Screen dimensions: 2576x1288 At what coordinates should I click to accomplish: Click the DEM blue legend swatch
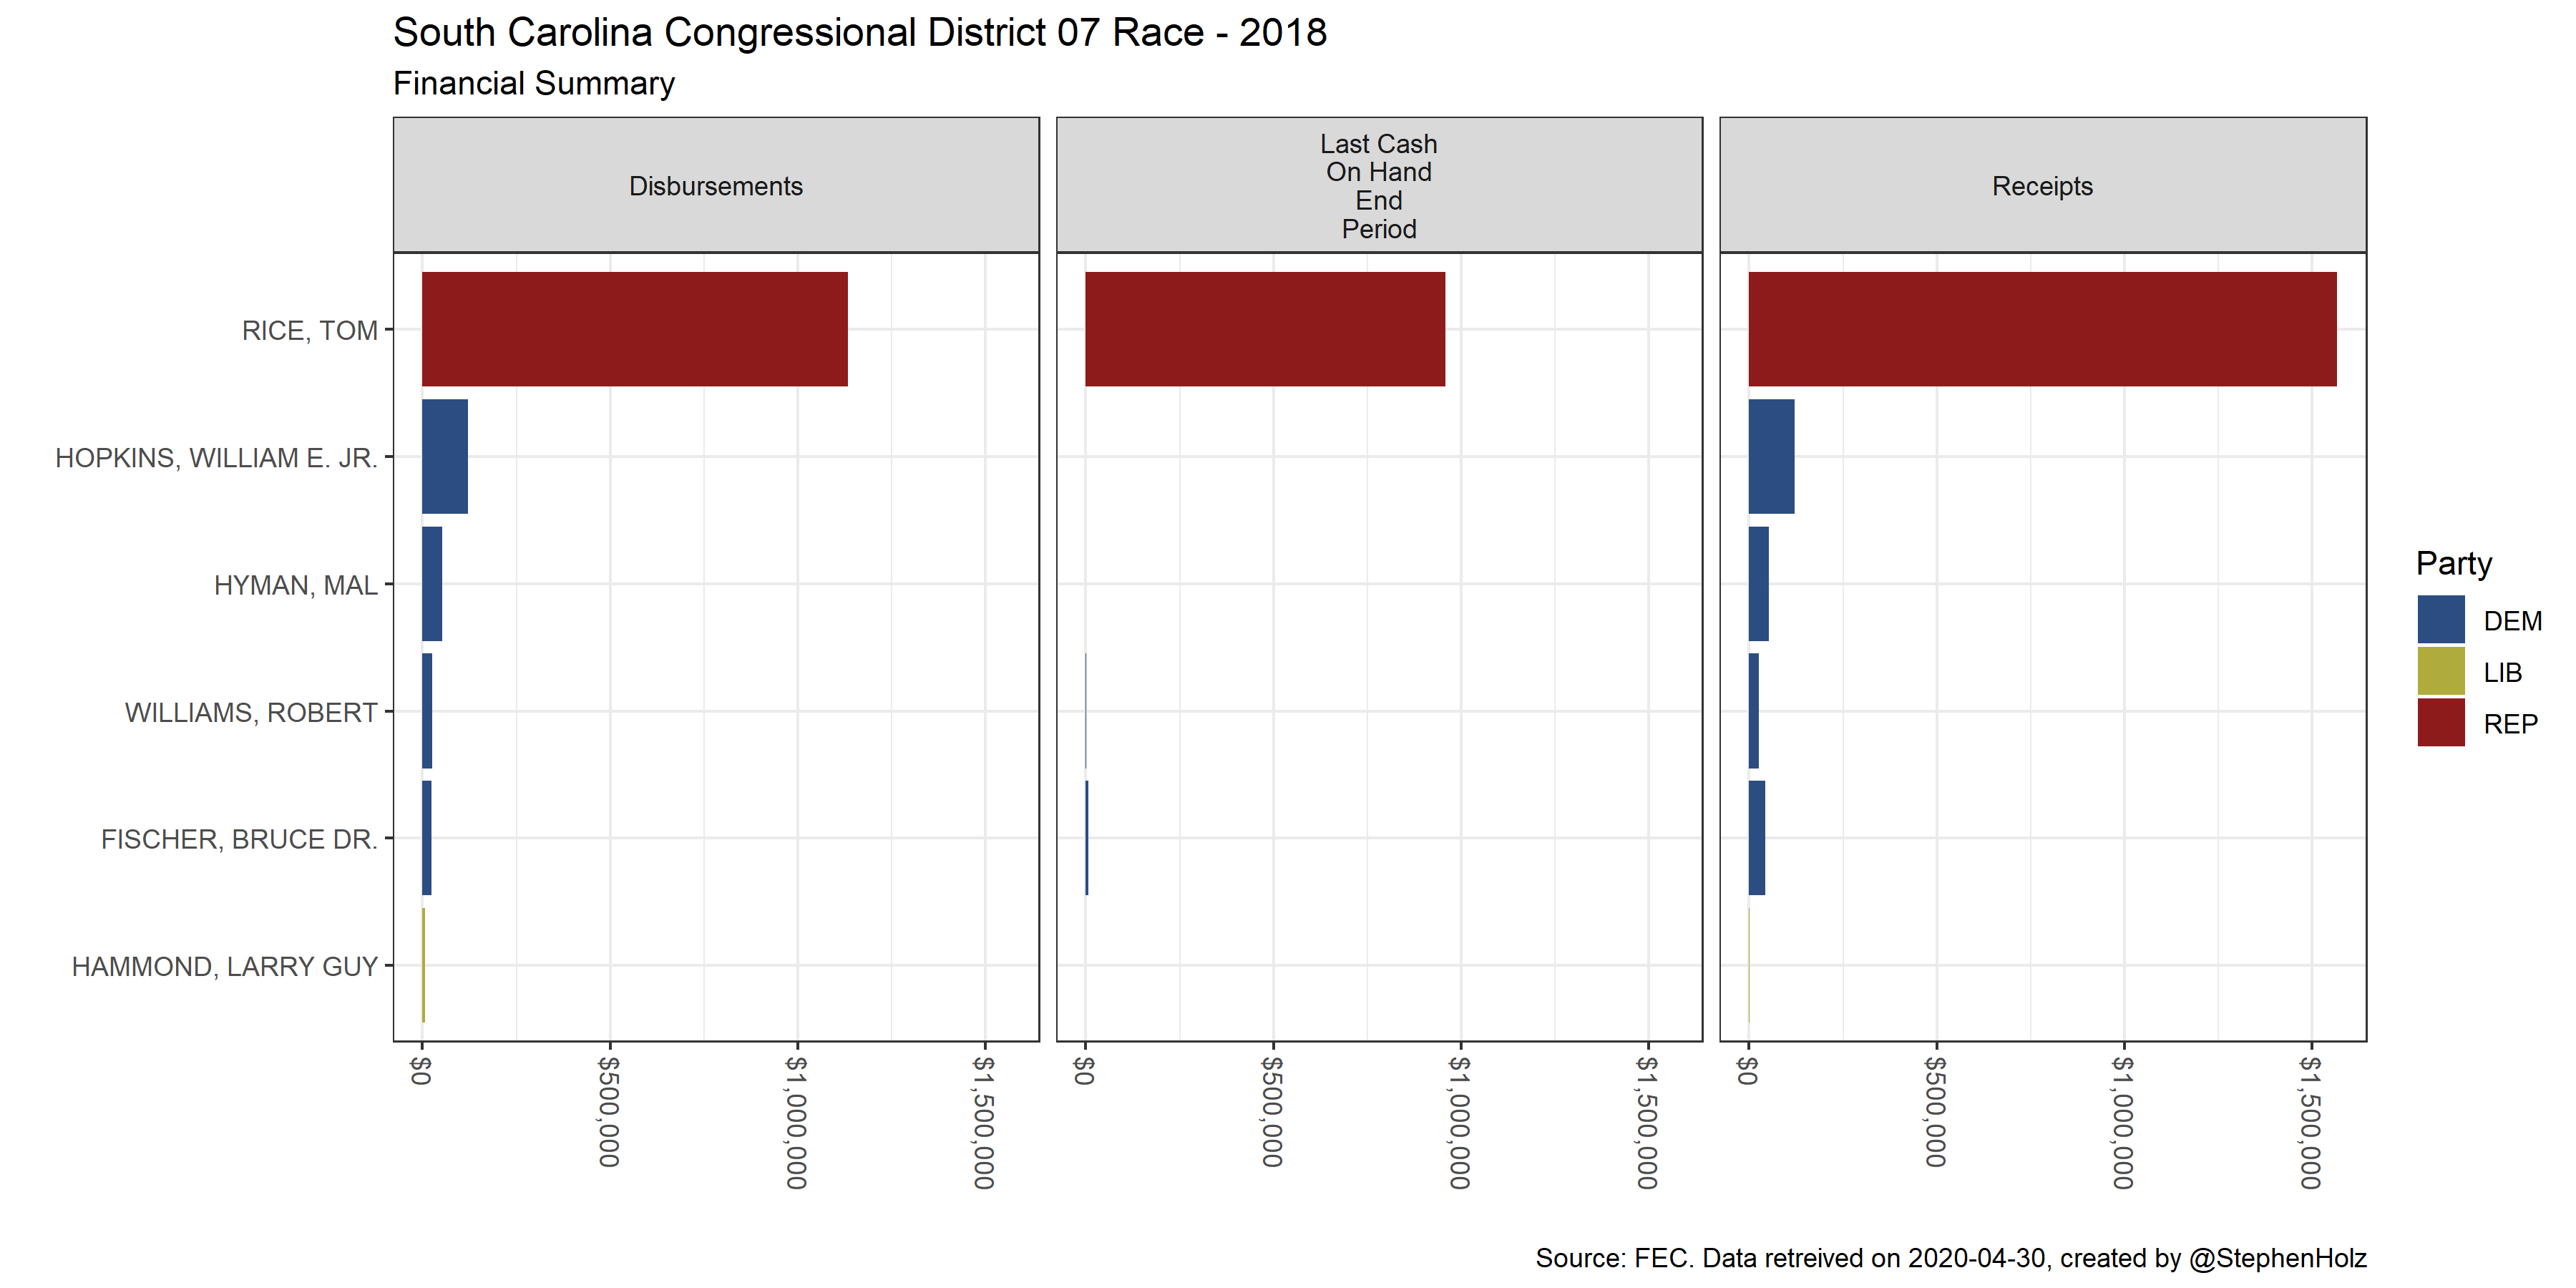coord(2440,620)
